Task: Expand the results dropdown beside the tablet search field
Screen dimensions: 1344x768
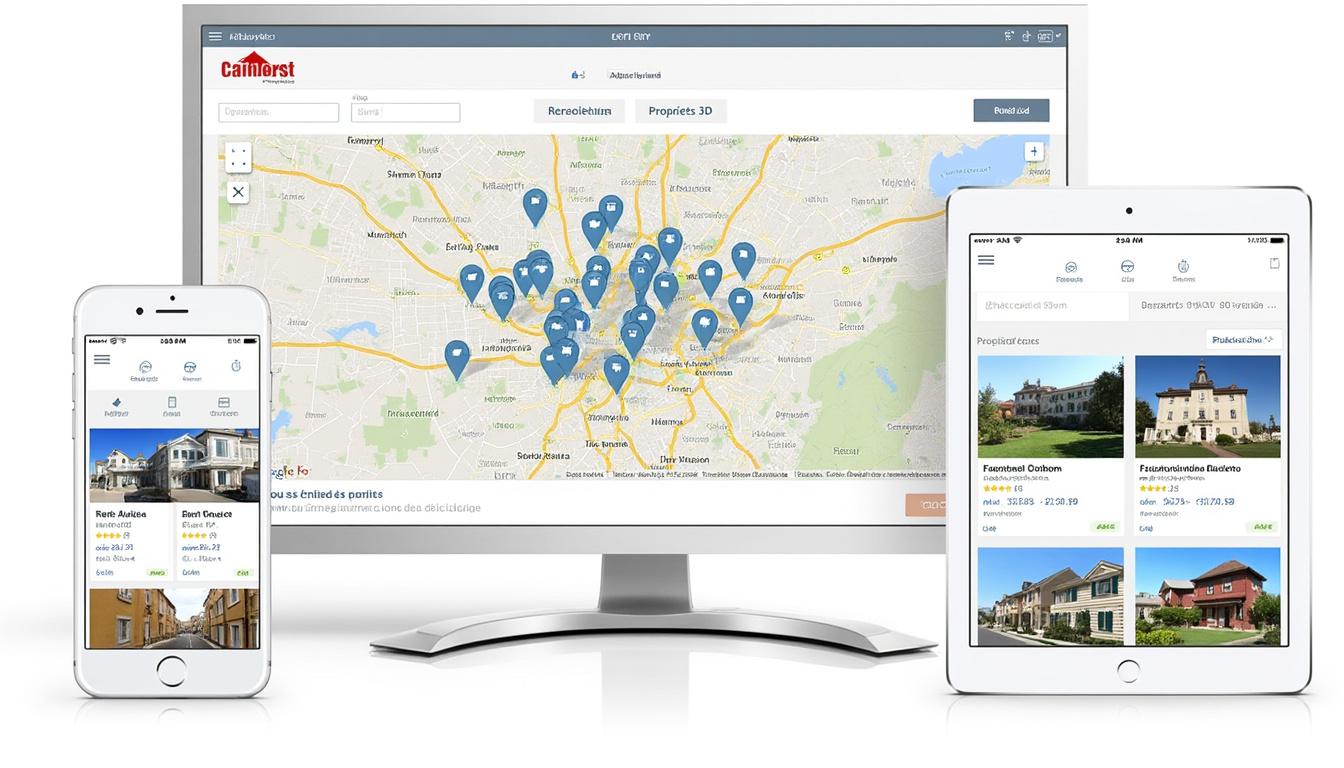Action: pyautogui.click(x=1208, y=306)
